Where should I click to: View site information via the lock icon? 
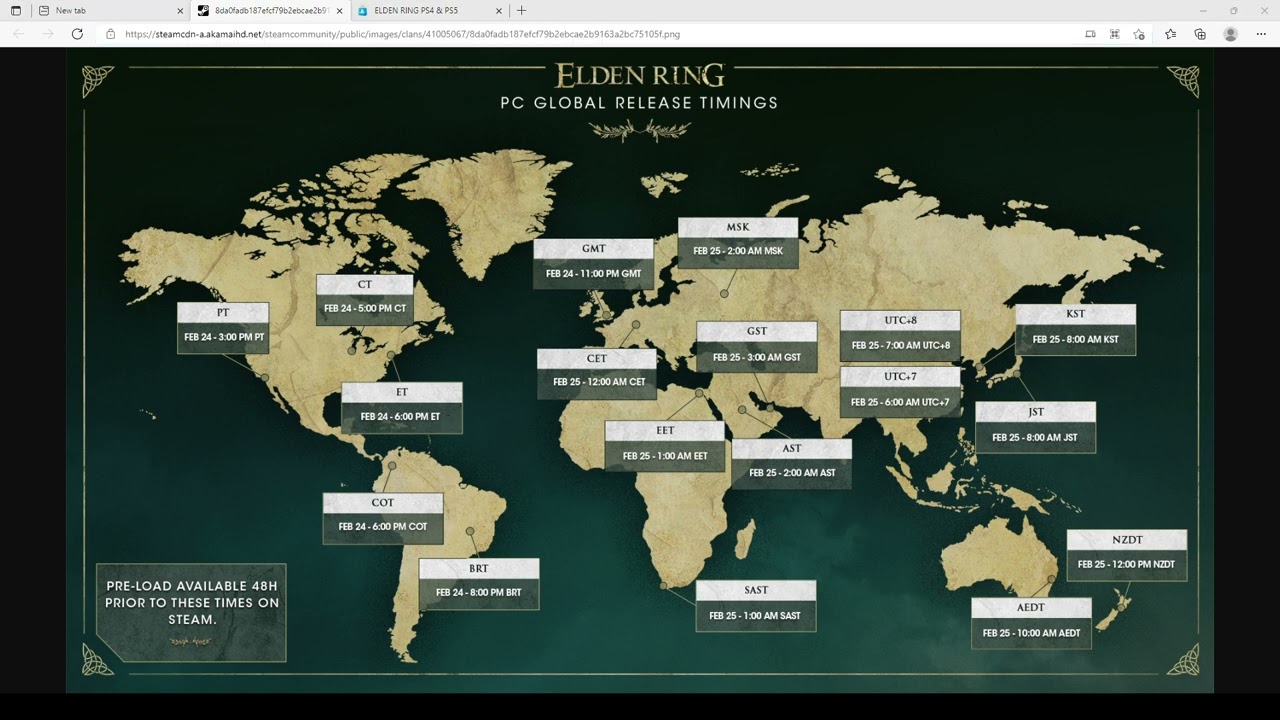(111, 34)
